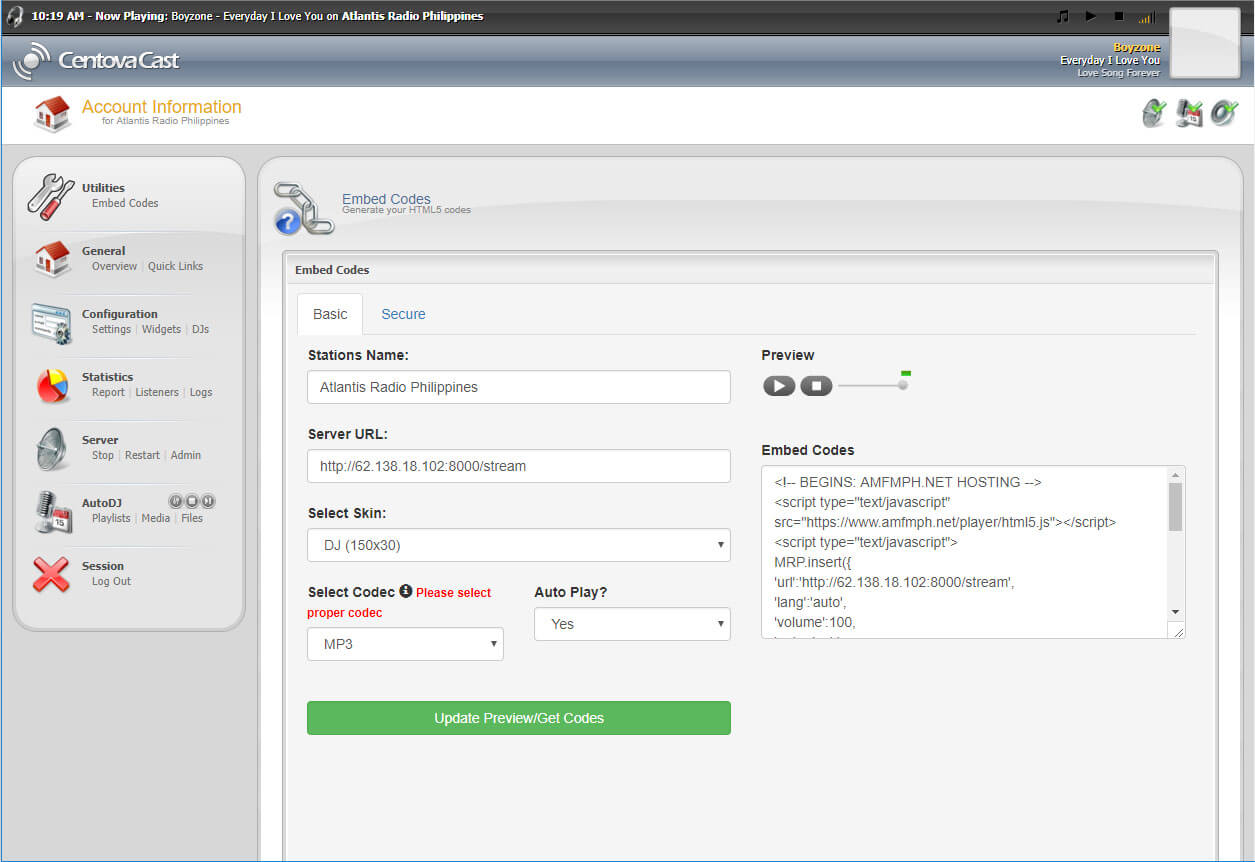Click the Utilities wrench and screwdriver icon
Screen dimensions: 1255x862
click(51, 196)
